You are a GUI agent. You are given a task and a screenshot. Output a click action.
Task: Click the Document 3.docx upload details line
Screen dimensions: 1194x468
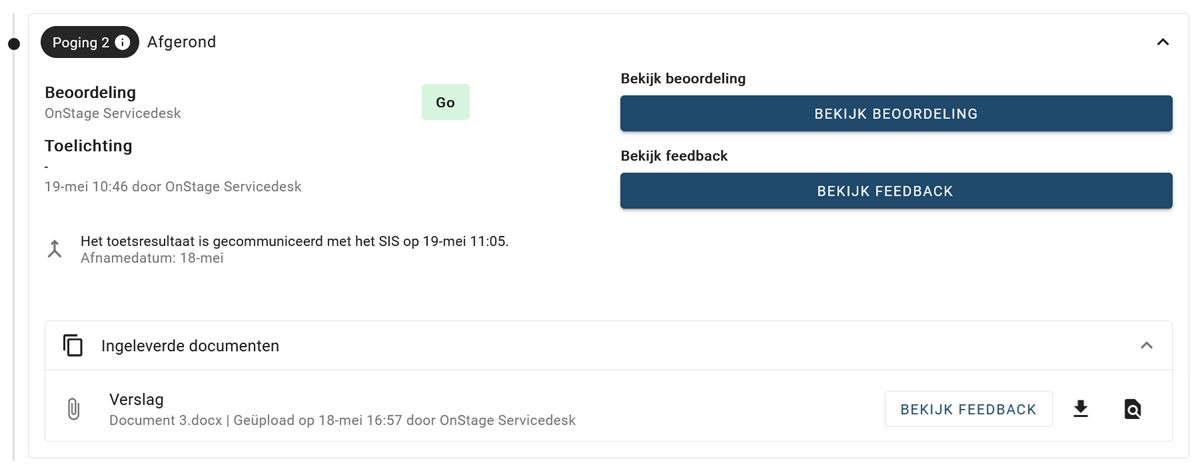pos(343,420)
